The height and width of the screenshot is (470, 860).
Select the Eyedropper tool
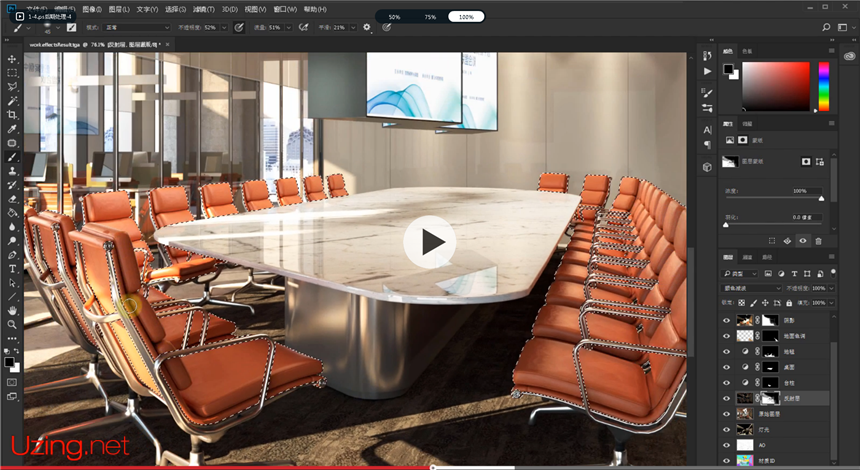(12, 129)
